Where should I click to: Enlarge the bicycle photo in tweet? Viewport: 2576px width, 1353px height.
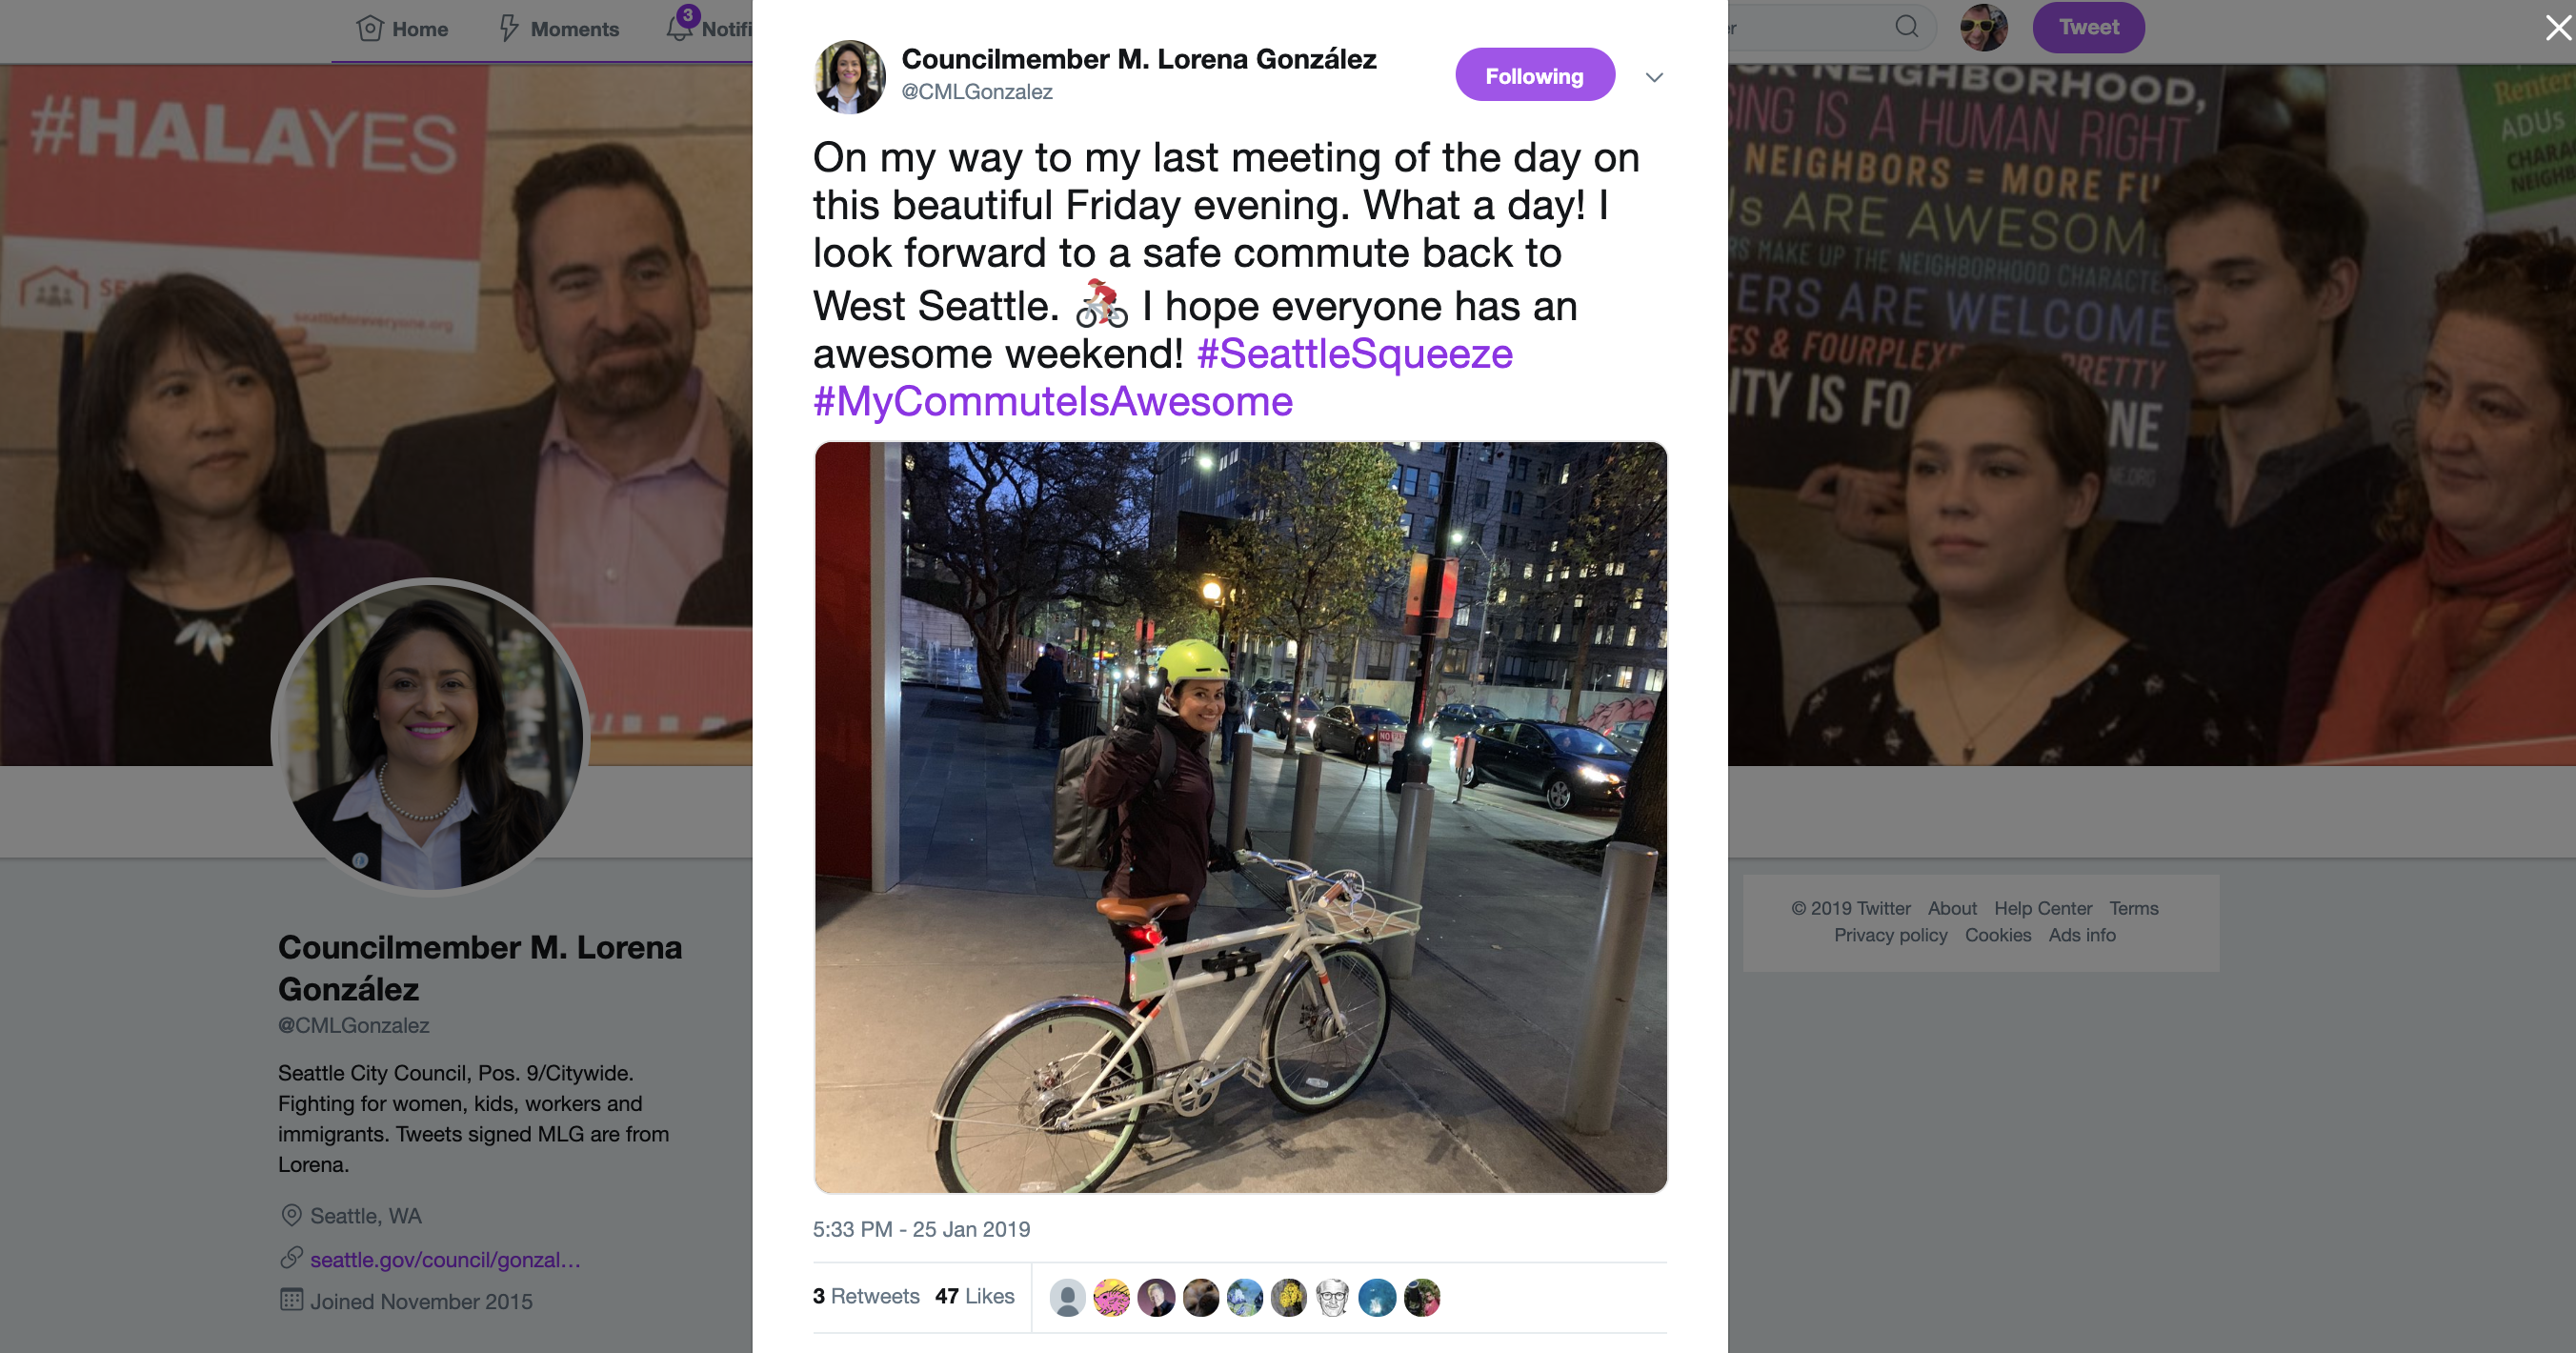tap(1240, 817)
